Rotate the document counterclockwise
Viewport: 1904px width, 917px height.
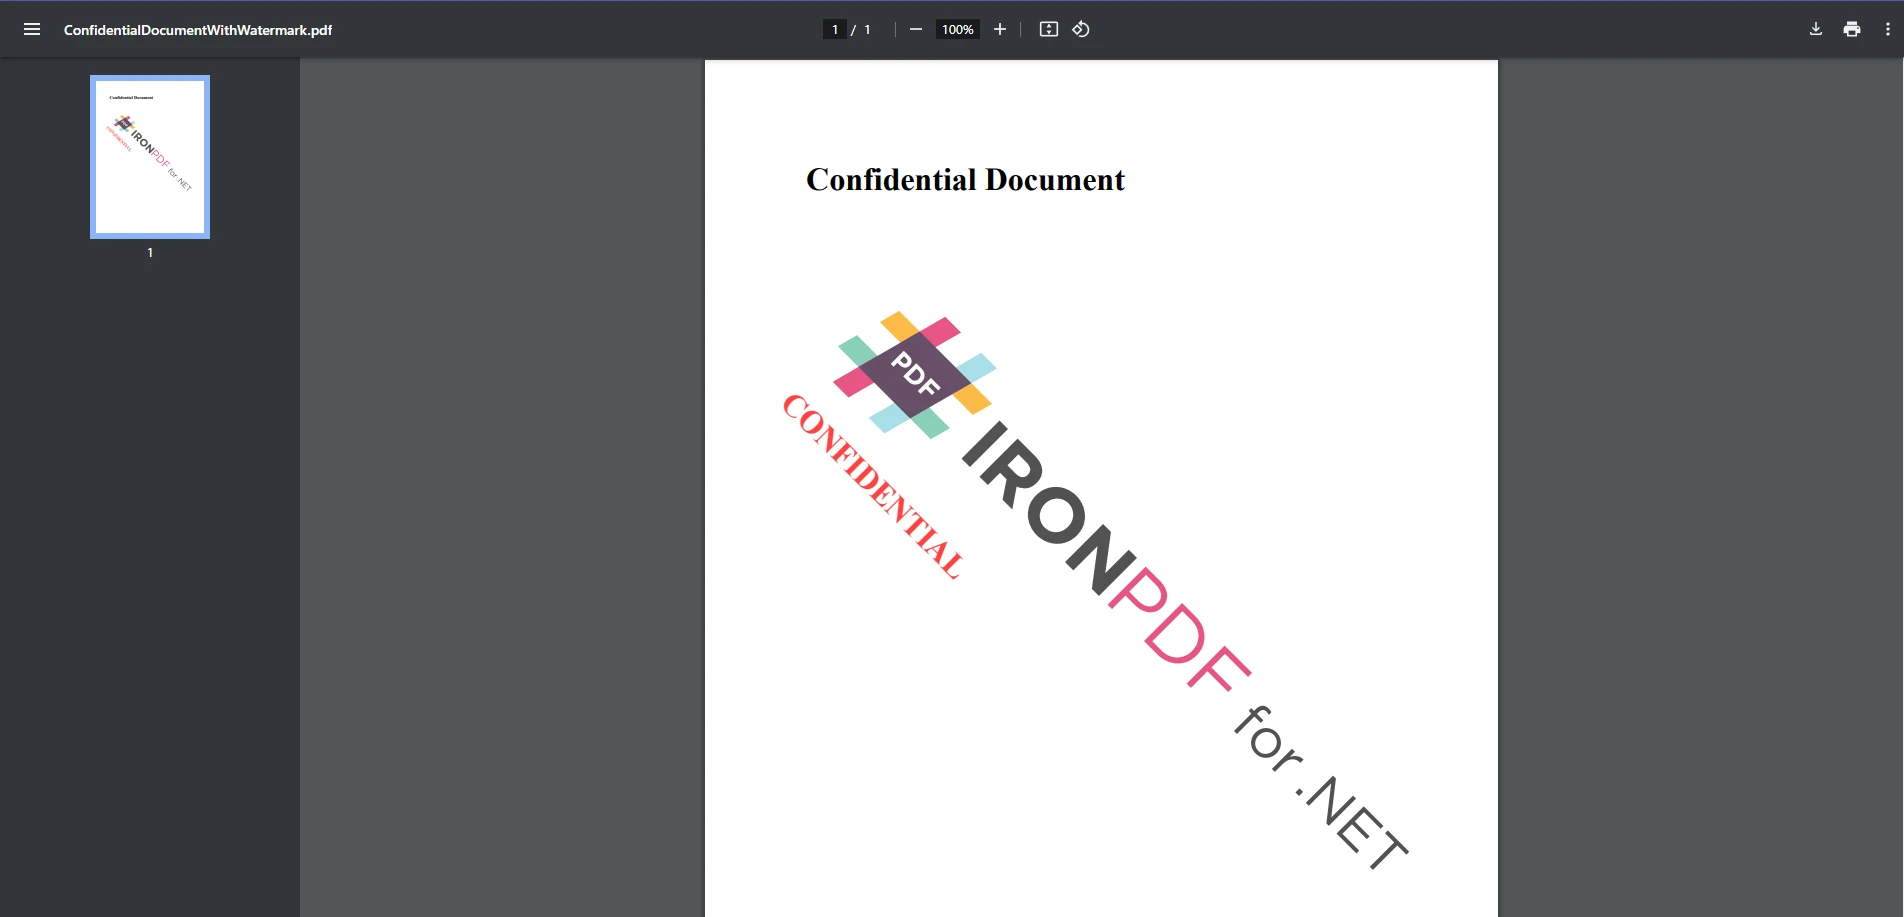[x=1081, y=29]
